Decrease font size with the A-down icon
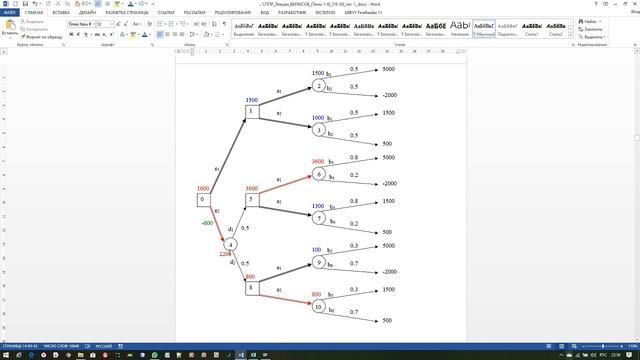Viewport: 640px width, 360px height. pyautogui.click(x=126, y=24)
